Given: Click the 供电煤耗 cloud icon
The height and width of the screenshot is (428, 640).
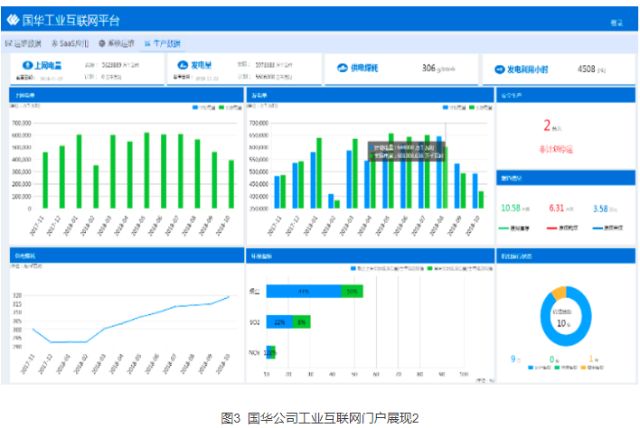Looking at the screenshot, I should coord(342,68).
